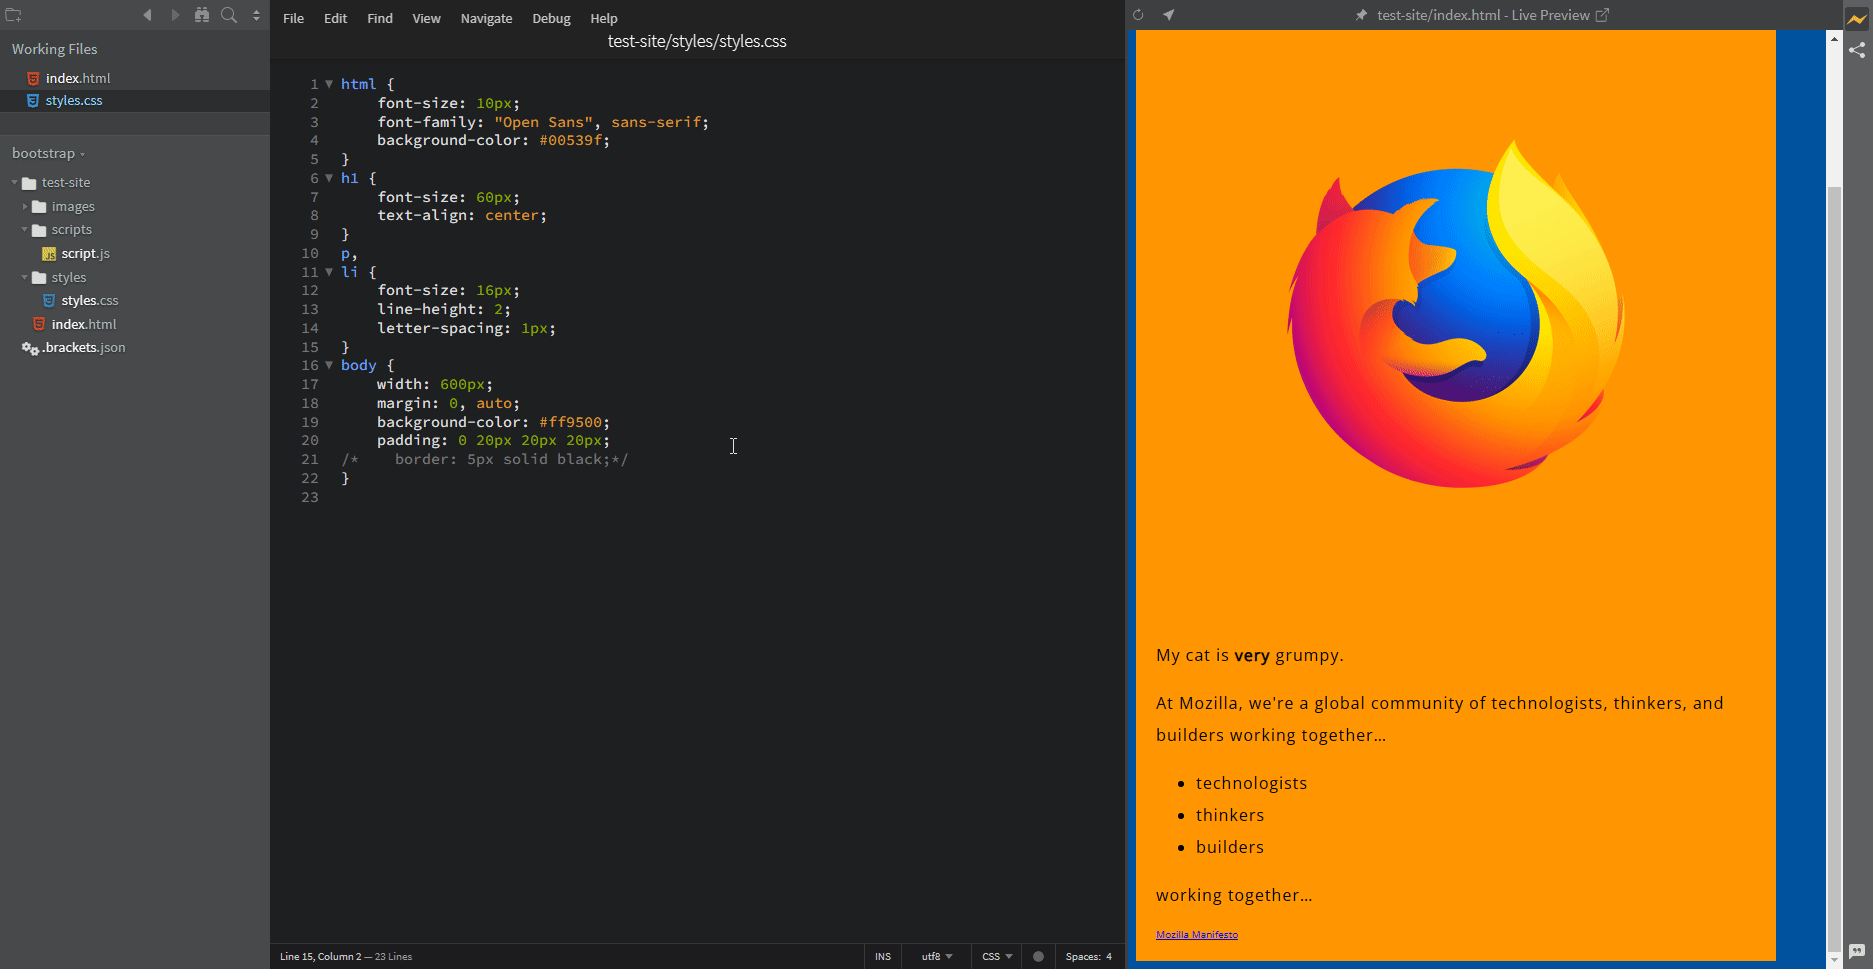Open index.html in the test-site tree
The image size is (1873, 969).
(x=84, y=325)
